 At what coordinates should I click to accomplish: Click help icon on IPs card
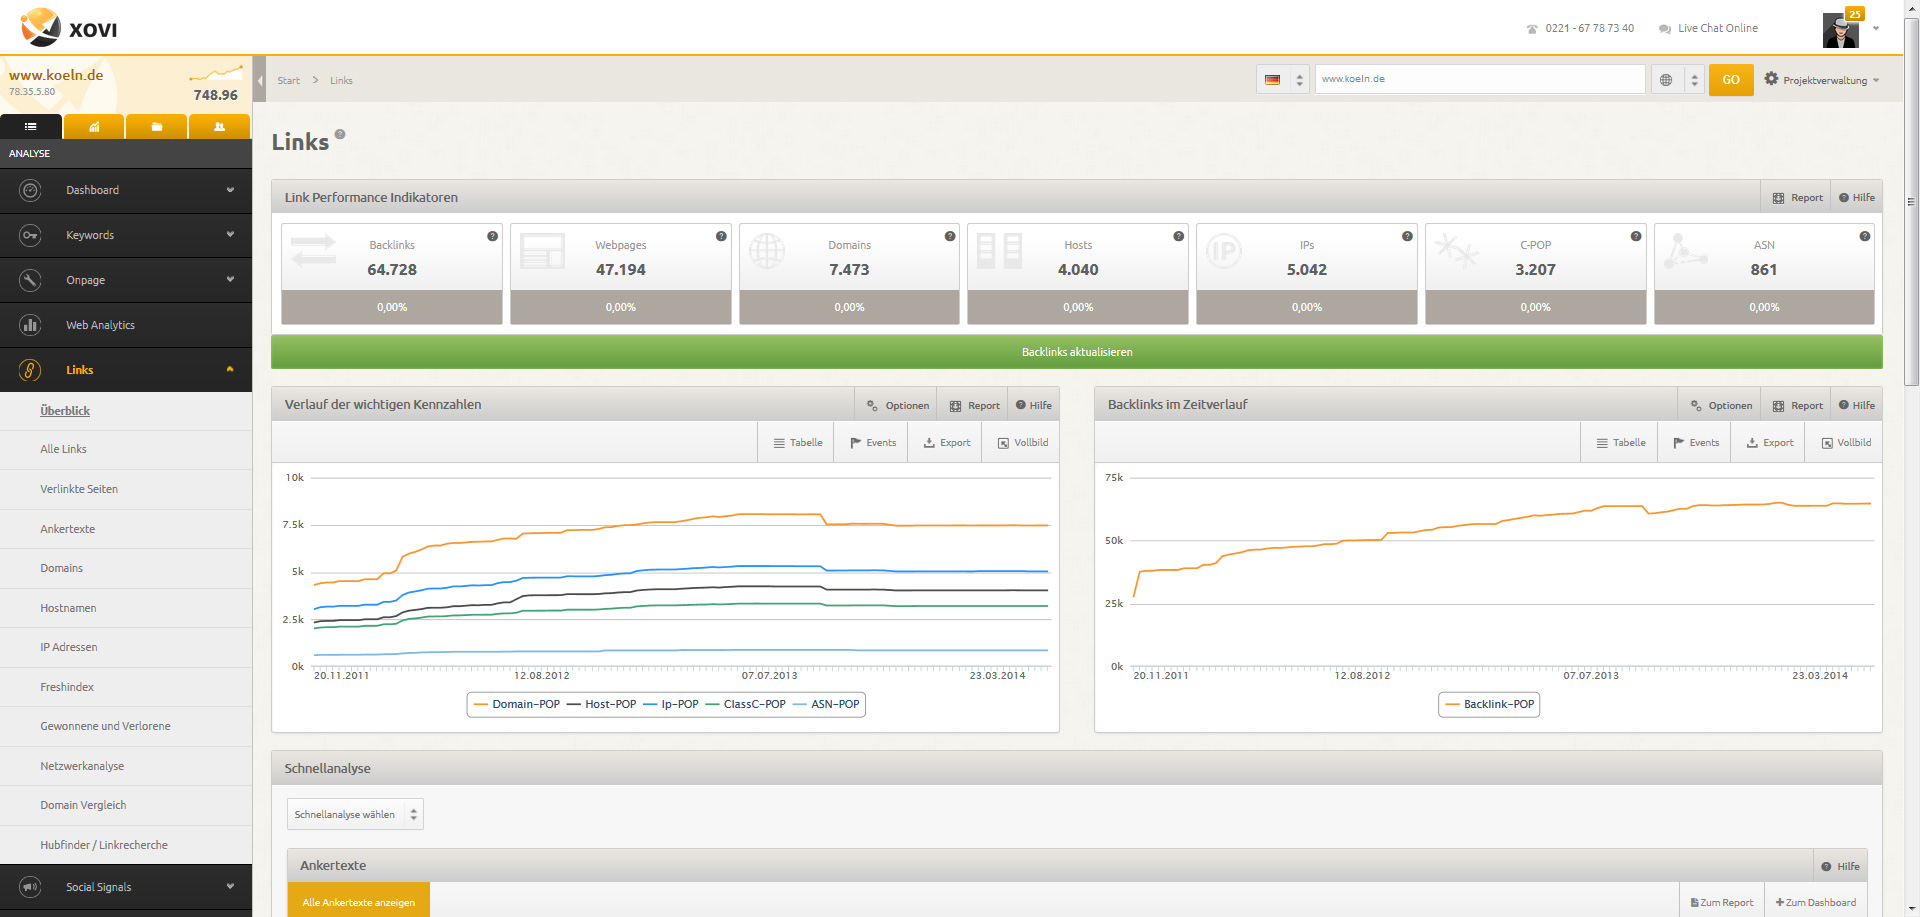tap(1407, 236)
